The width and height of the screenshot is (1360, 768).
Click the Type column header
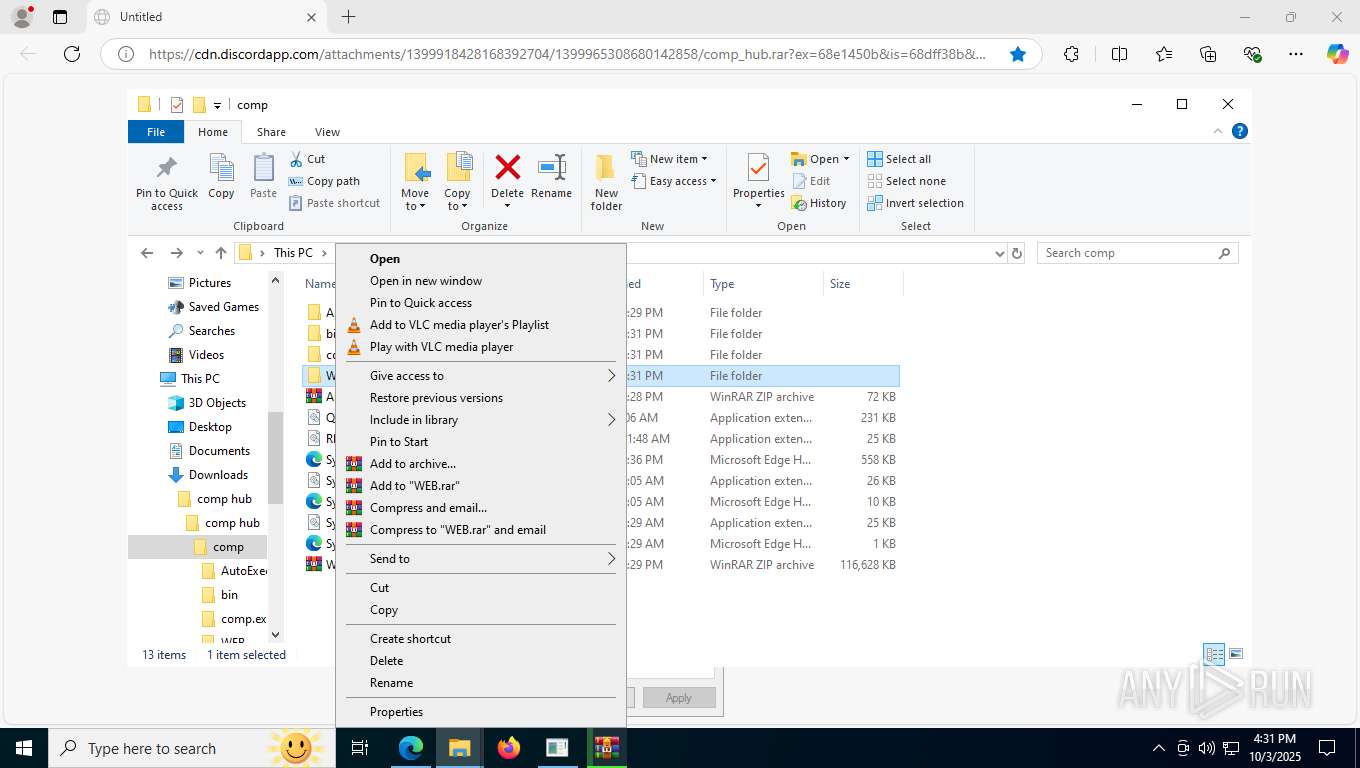pyautogui.click(x=763, y=284)
